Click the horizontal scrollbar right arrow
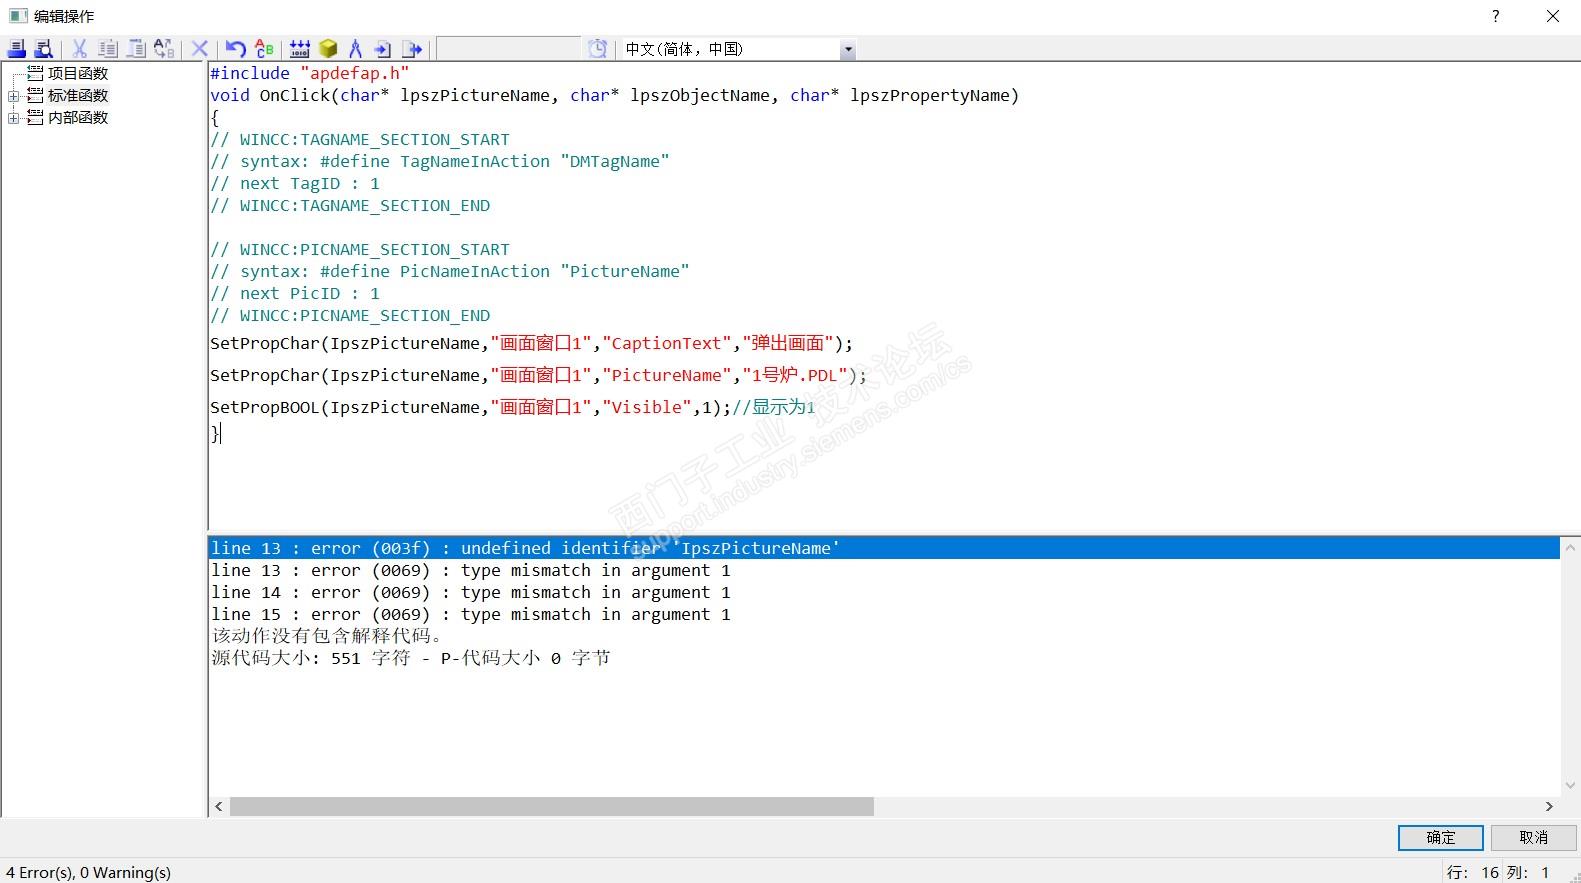 click(1549, 806)
